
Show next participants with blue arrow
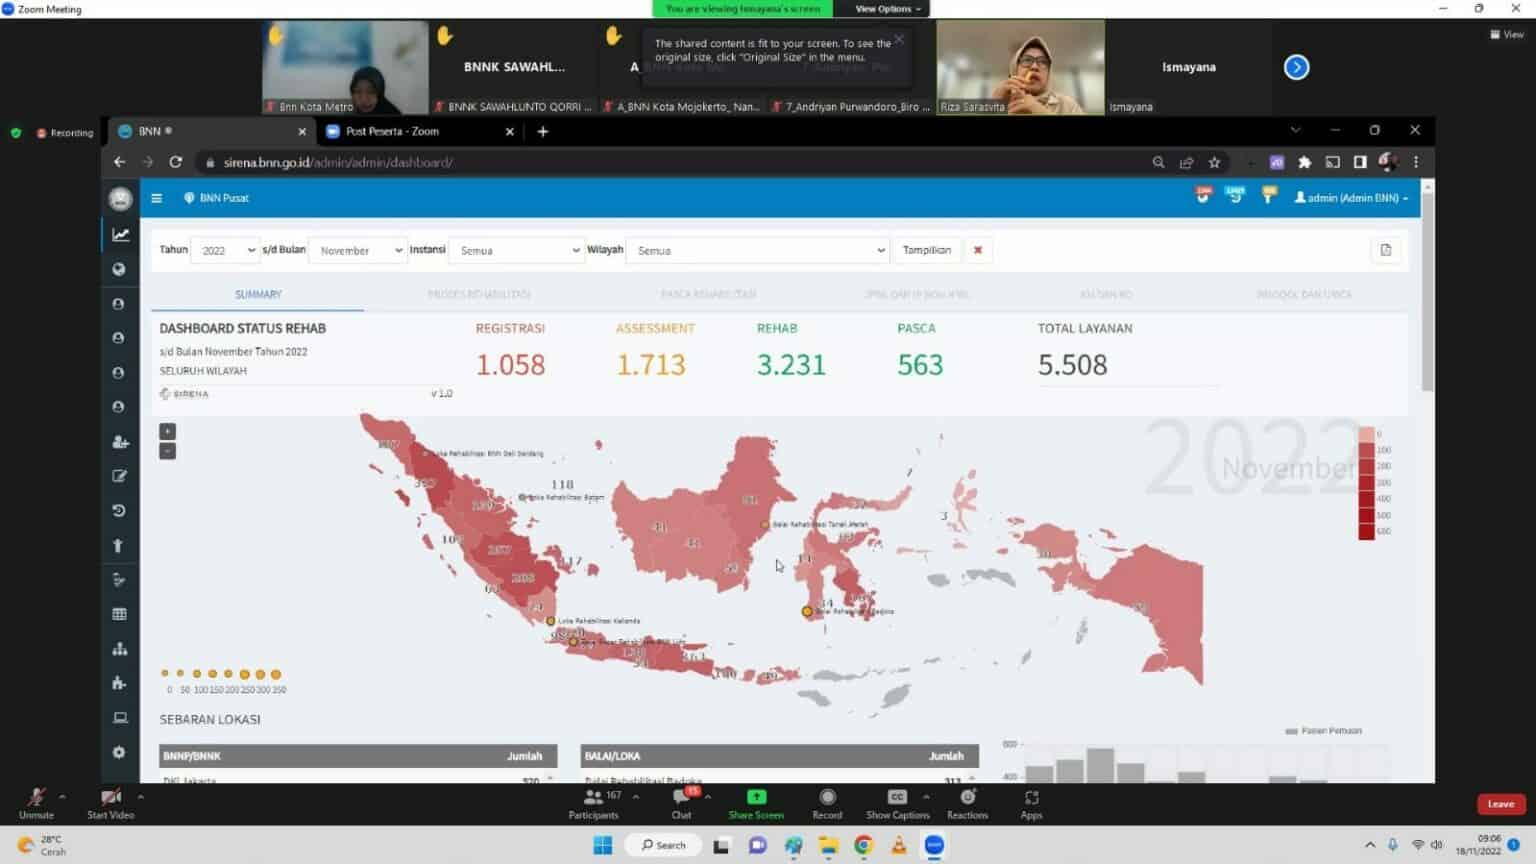point(1296,67)
